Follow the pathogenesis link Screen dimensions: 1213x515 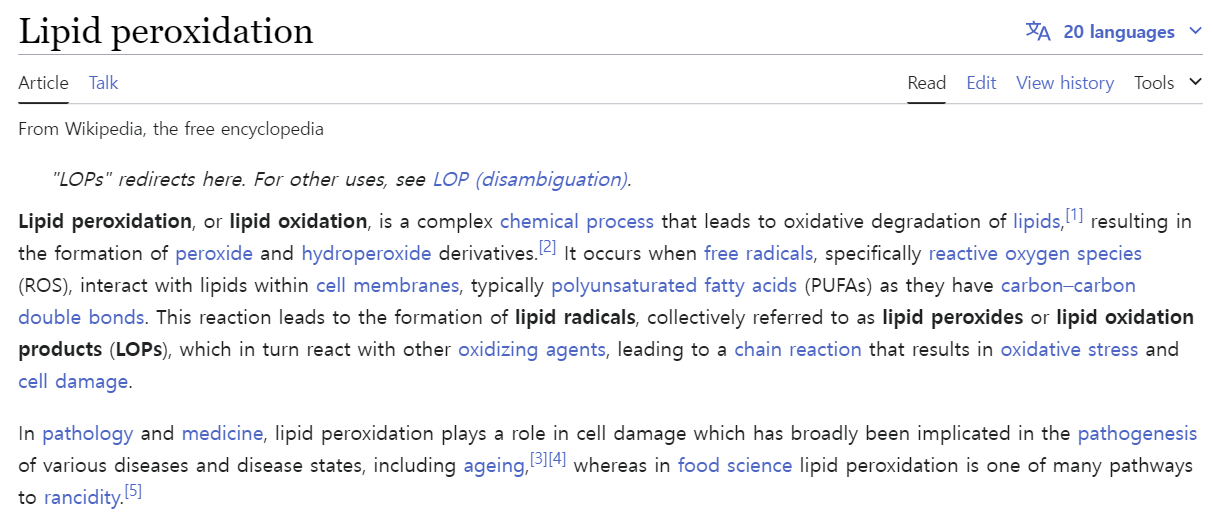click(1137, 433)
